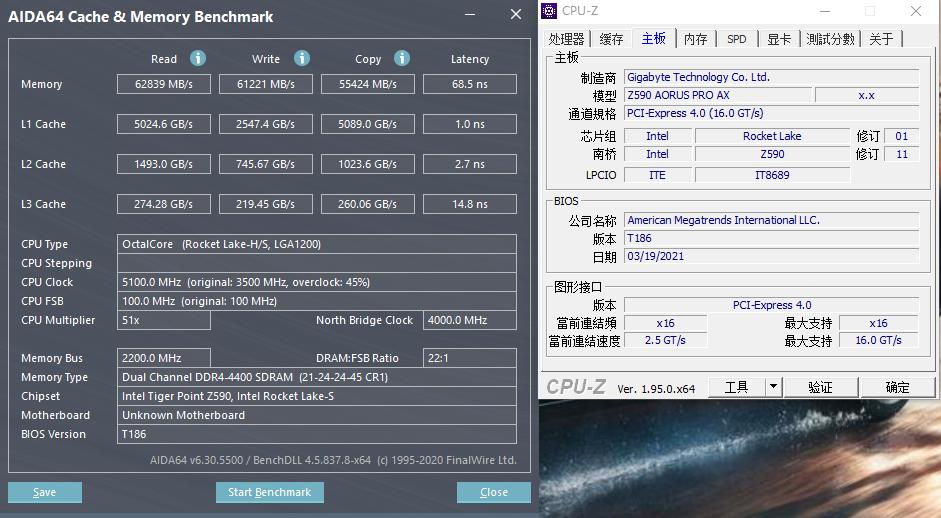Open the 关于 tab in CPU-Z
The height and width of the screenshot is (518, 941).
tap(881, 40)
